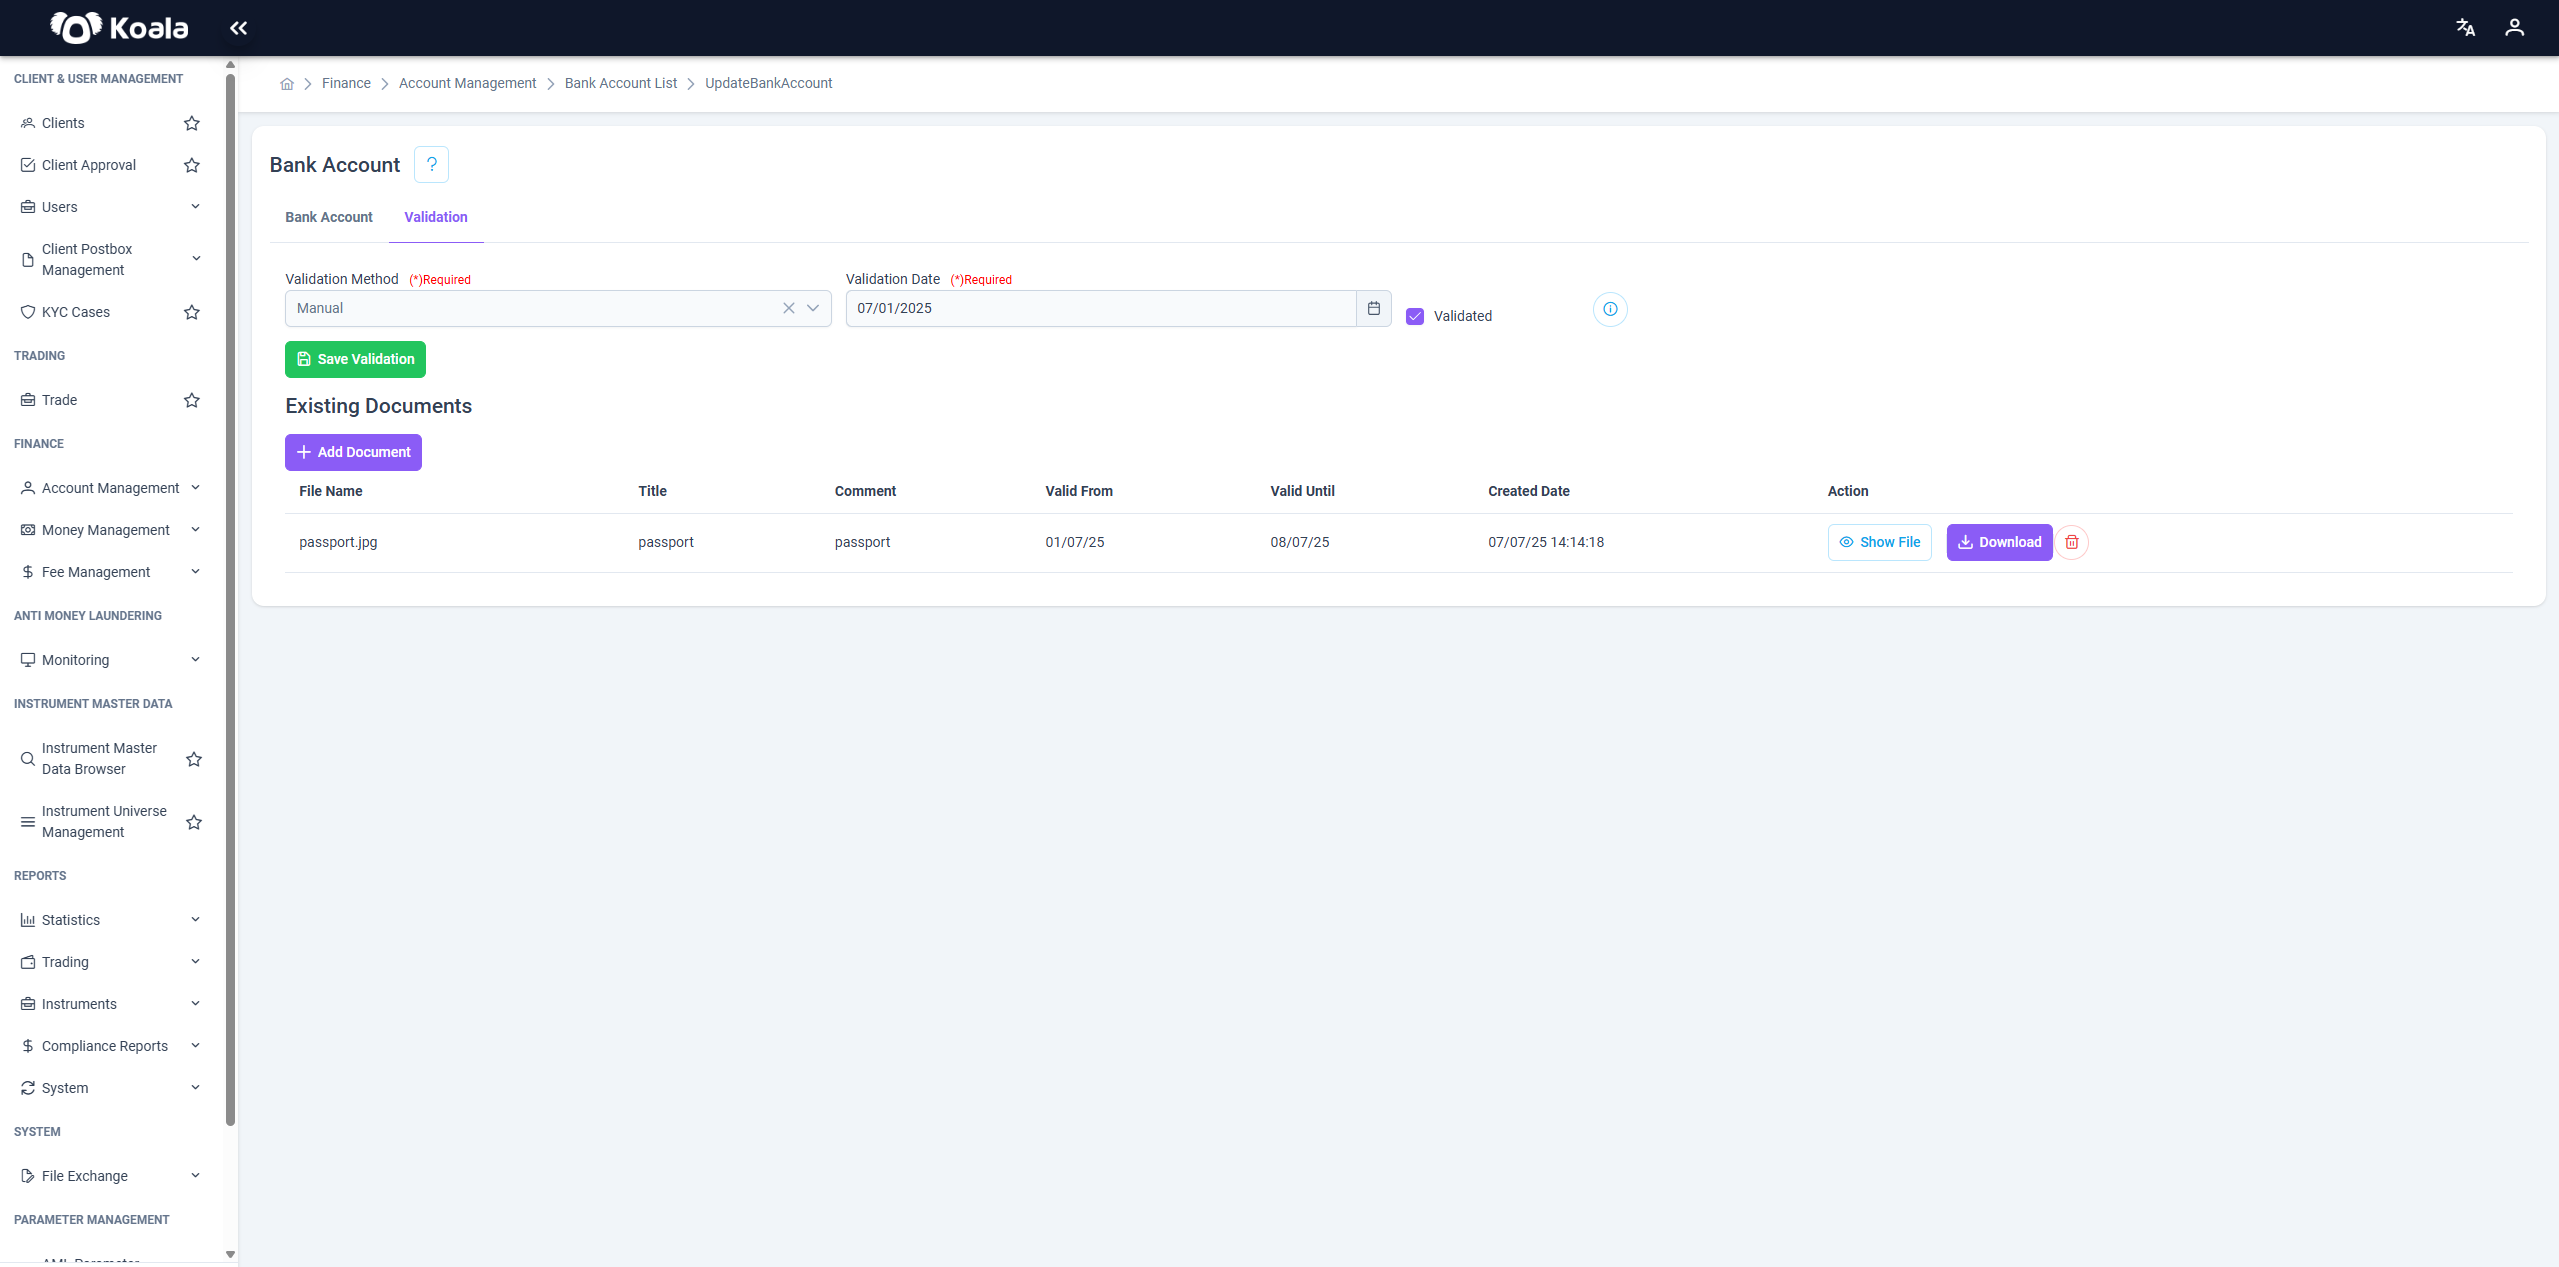The image size is (2559, 1267).
Task: Toggle the Validated checkbox
Action: tap(1415, 316)
